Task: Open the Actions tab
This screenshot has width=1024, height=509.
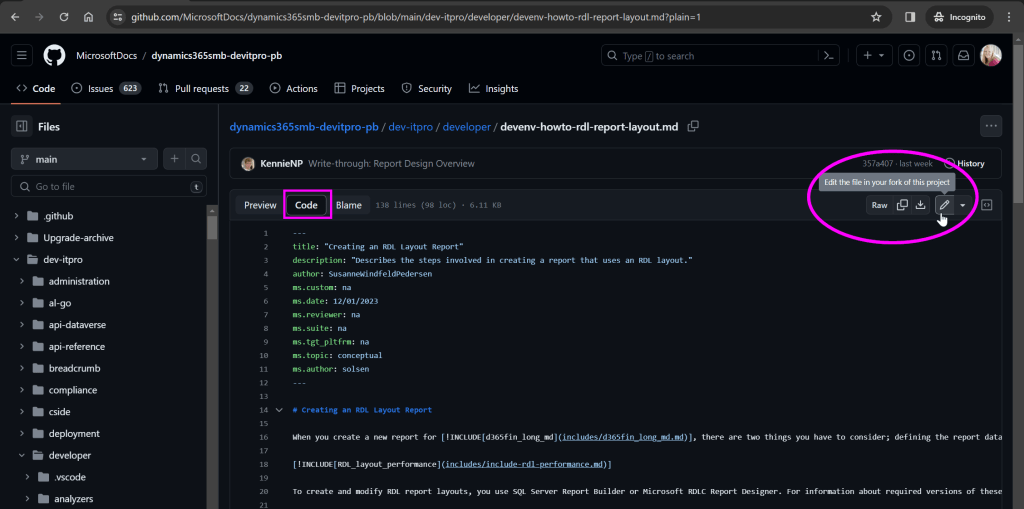Action: tap(294, 88)
